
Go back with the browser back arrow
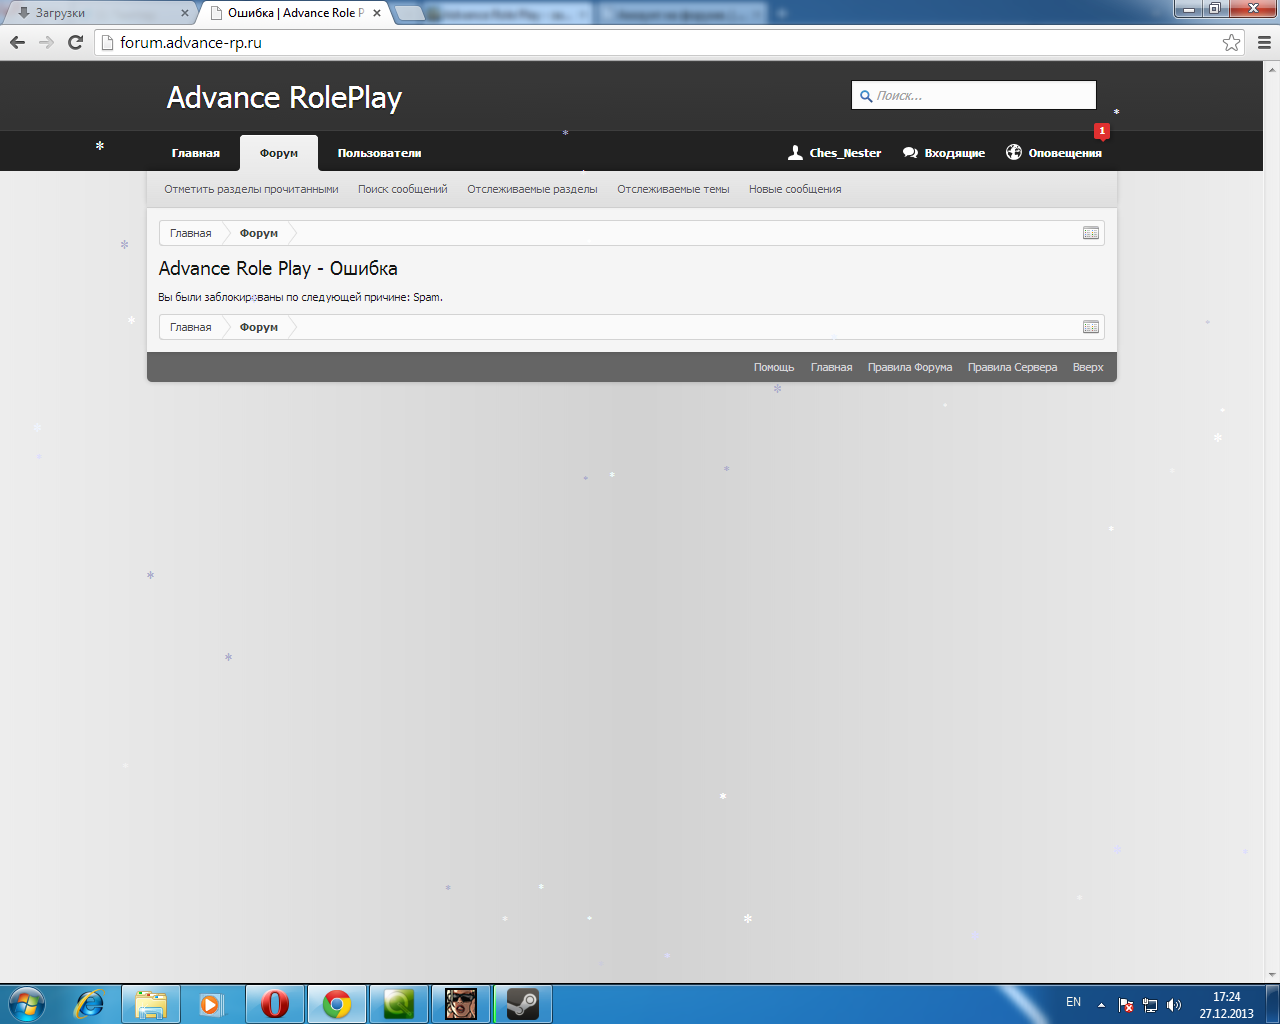tap(17, 42)
